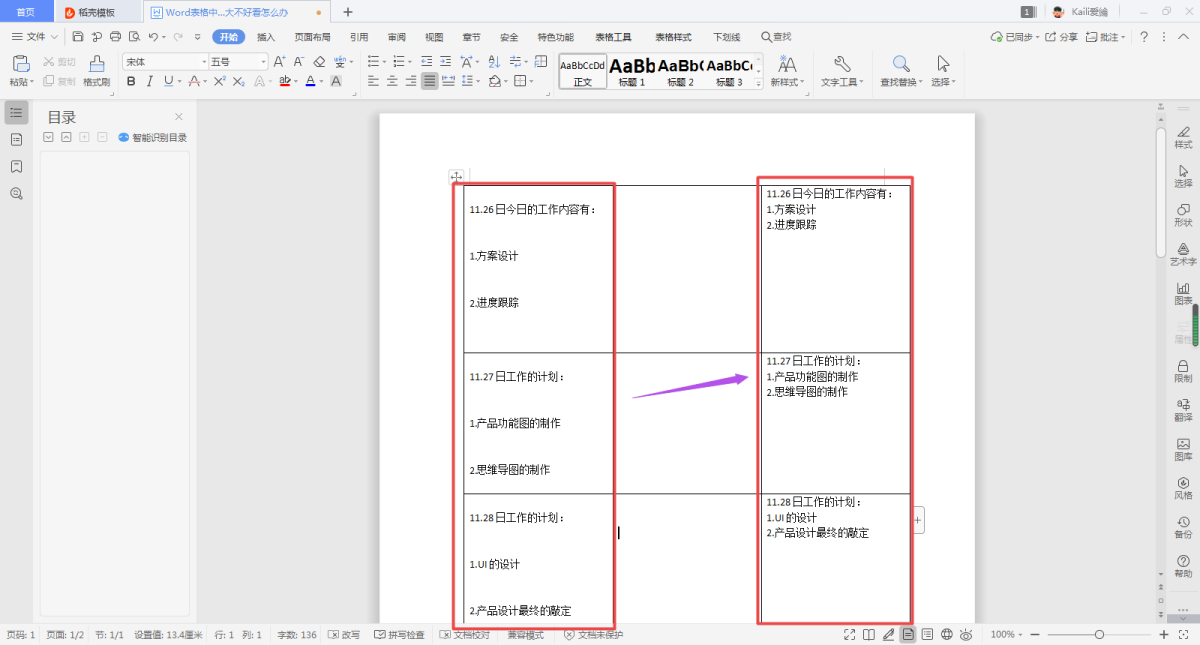1200x645 pixels.
Task: Open the 页面布局 ribbon tab
Action: click(x=312, y=37)
